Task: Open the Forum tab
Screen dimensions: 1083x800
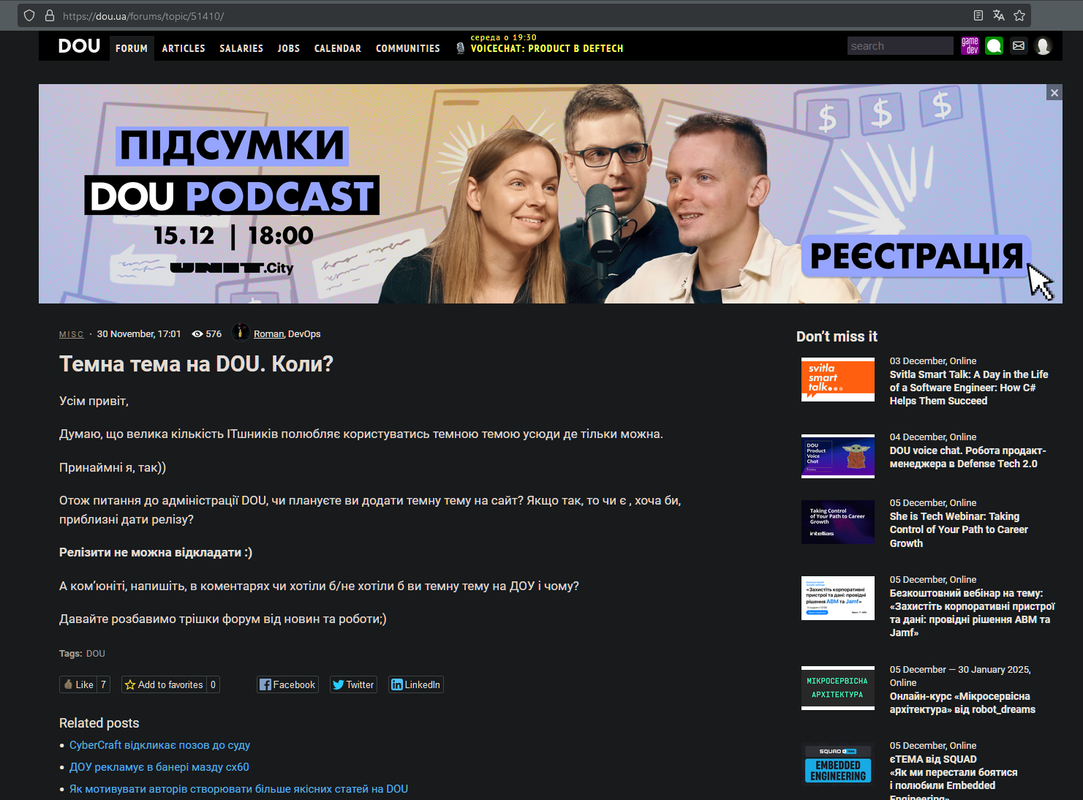Action: tap(131, 48)
